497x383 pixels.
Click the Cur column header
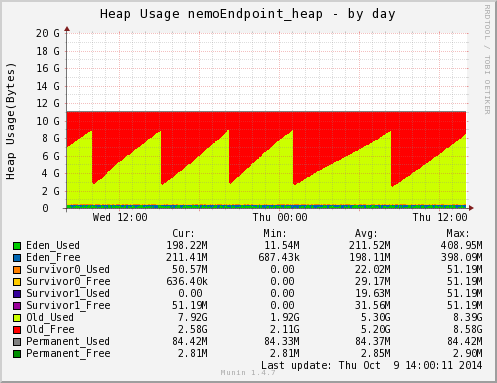[183, 233]
